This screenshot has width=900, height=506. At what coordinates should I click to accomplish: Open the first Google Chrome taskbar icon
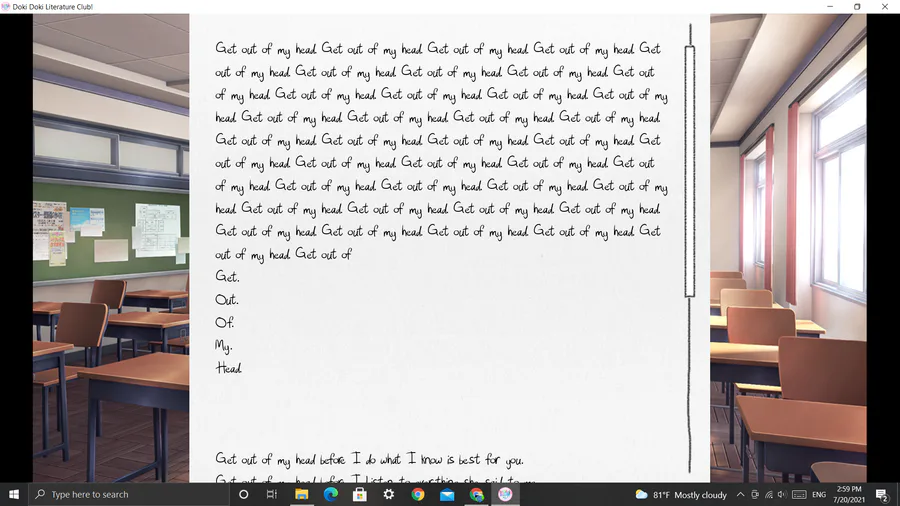(418, 494)
